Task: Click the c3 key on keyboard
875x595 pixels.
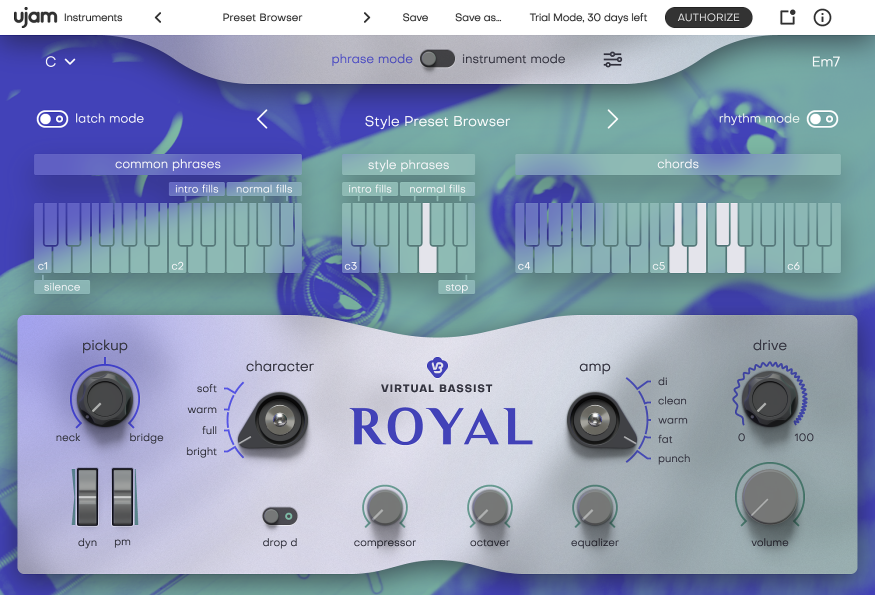Action: tap(351, 259)
